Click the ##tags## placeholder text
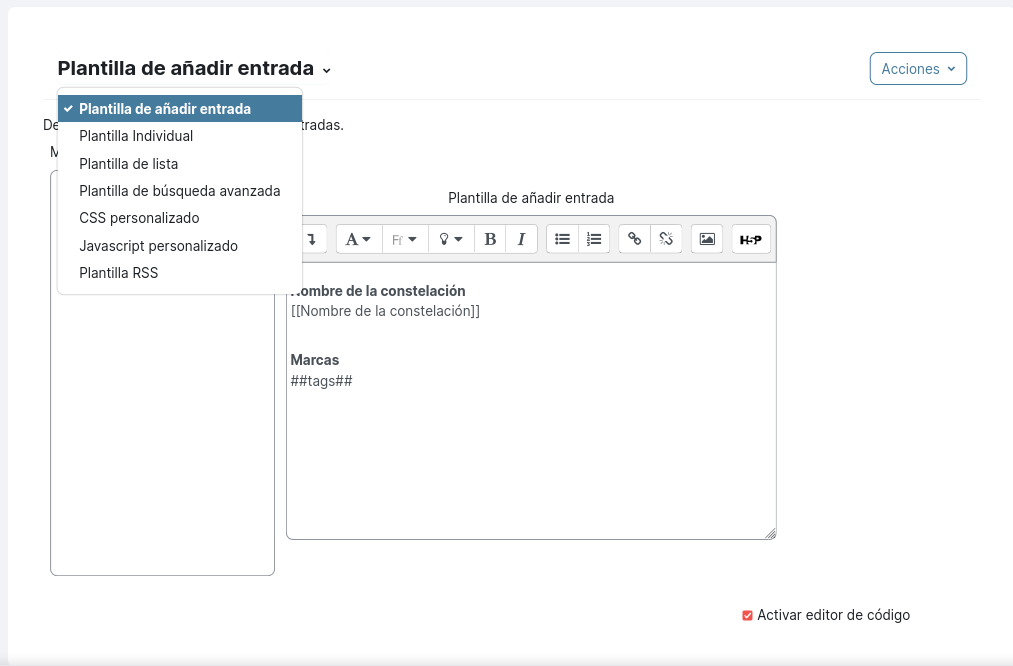The width and height of the screenshot is (1013, 666). 321,381
